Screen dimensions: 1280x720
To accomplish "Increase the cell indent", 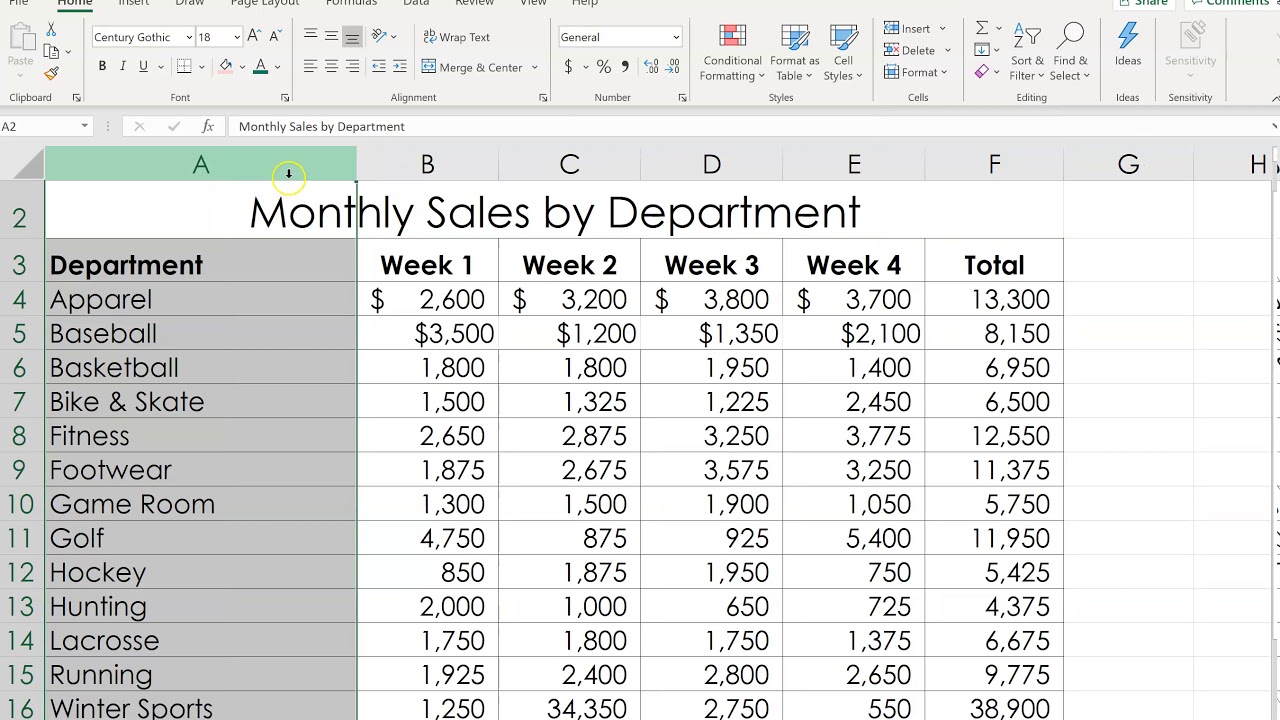I will (400, 67).
